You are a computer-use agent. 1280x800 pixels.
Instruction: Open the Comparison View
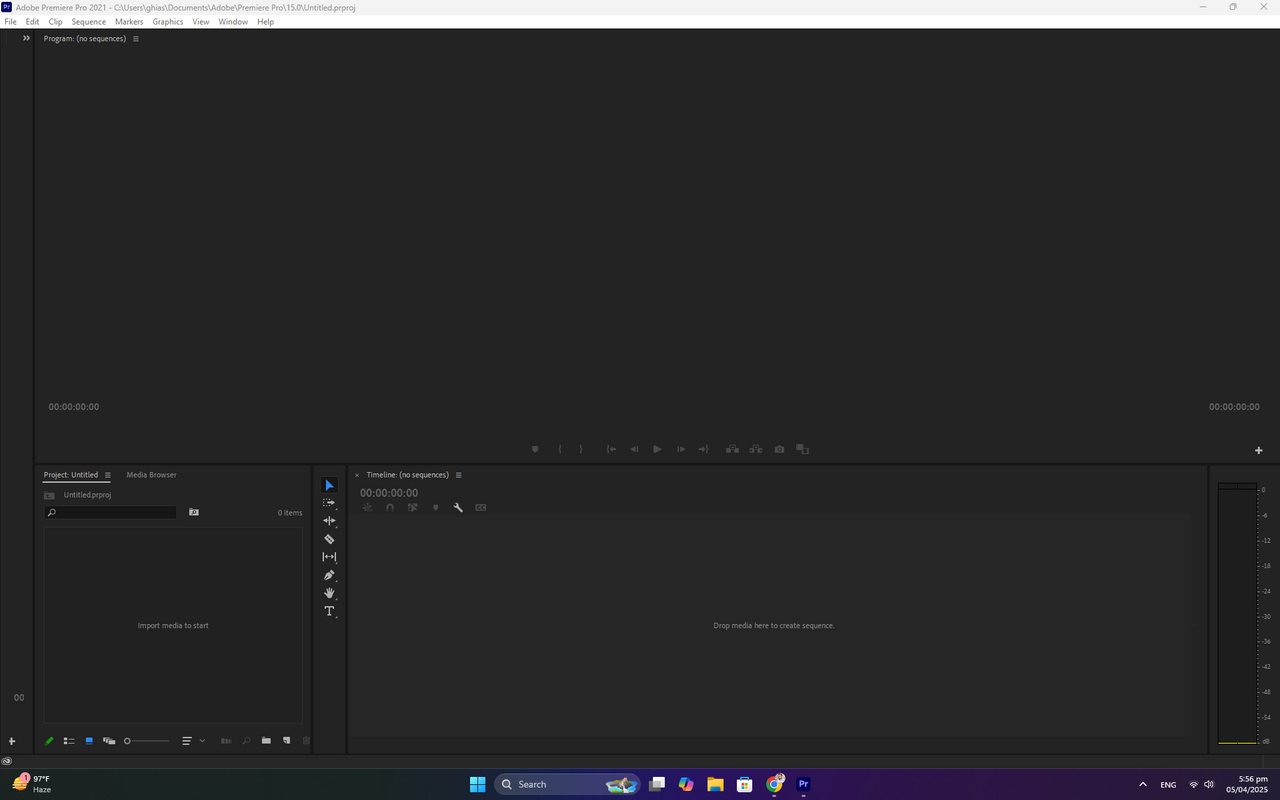[x=802, y=449]
